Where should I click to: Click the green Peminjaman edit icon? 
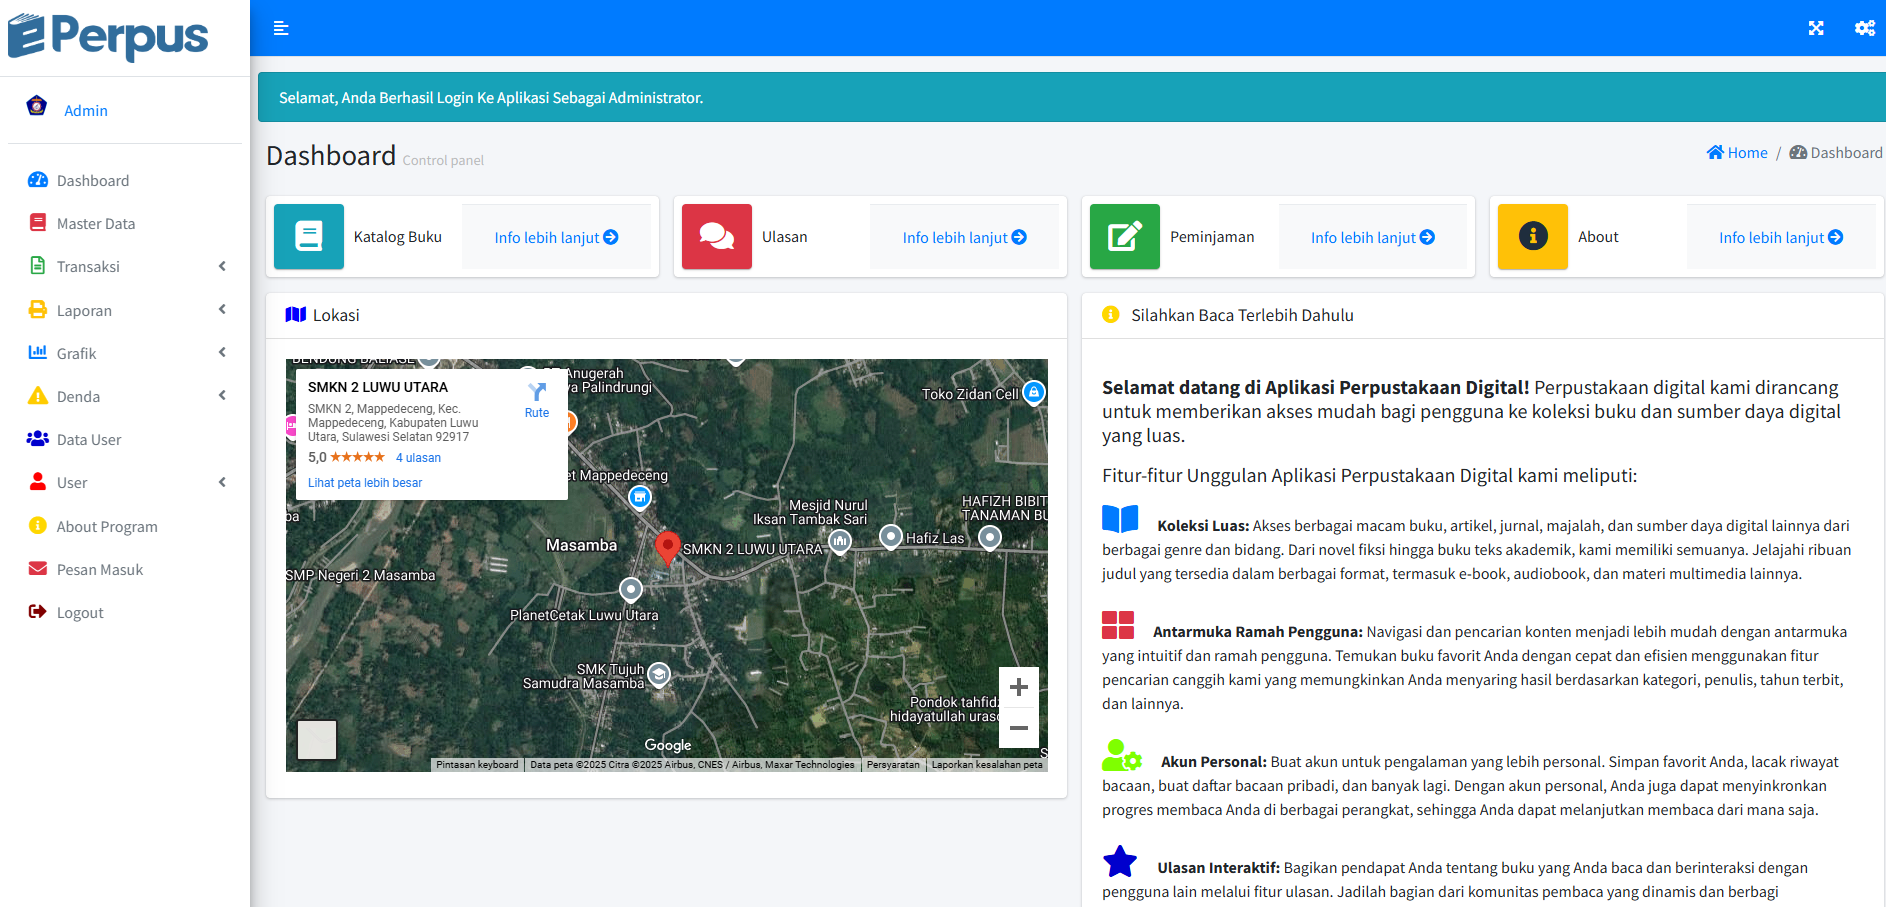pyautogui.click(x=1124, y=237)
